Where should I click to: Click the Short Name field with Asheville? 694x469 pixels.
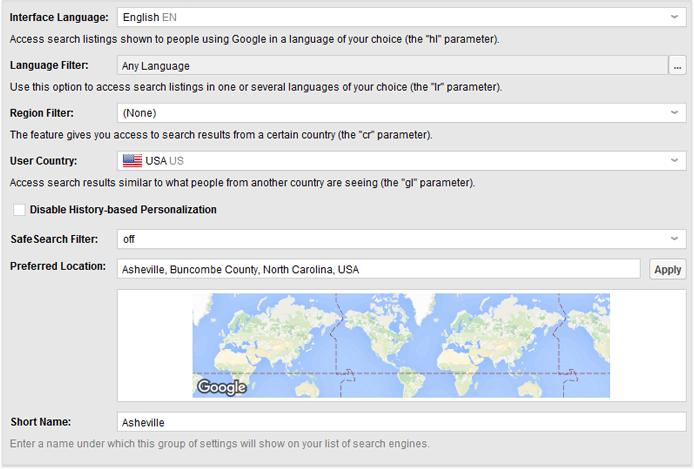click(401, 422)
